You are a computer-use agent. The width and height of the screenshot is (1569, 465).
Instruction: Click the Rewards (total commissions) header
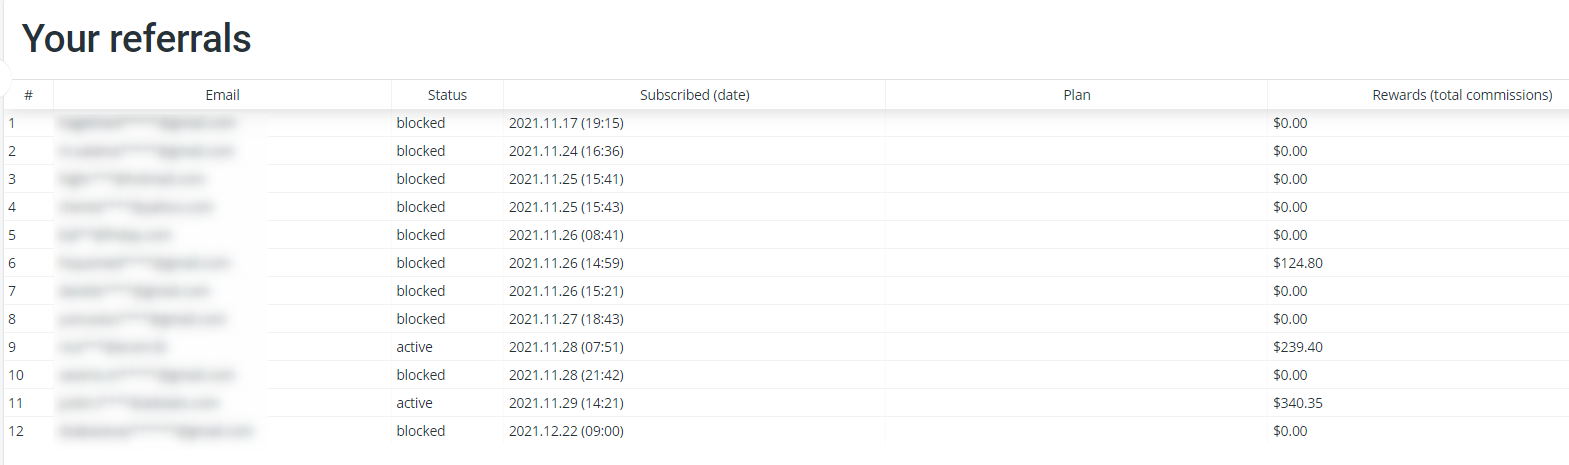[1462, 95]
